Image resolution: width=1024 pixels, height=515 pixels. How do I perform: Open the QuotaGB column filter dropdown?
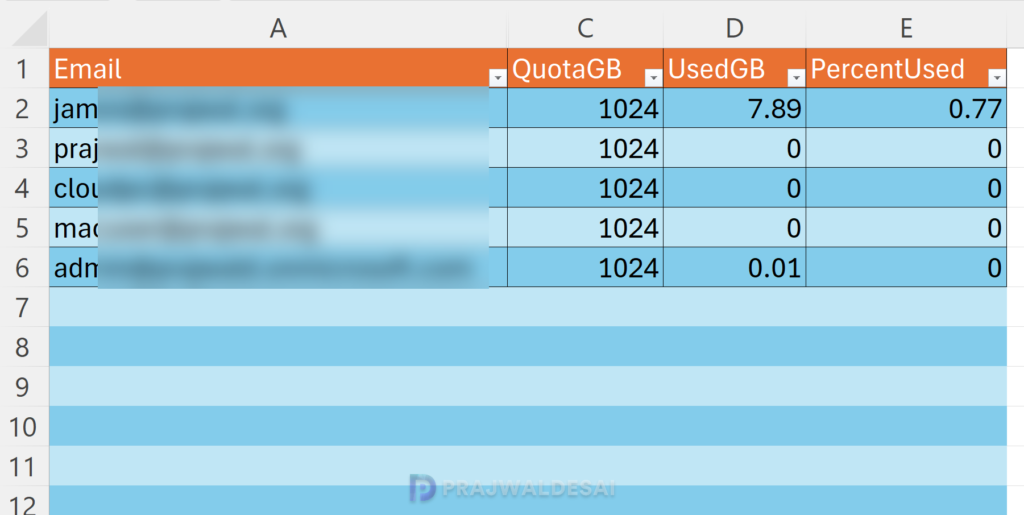point(654,78)
